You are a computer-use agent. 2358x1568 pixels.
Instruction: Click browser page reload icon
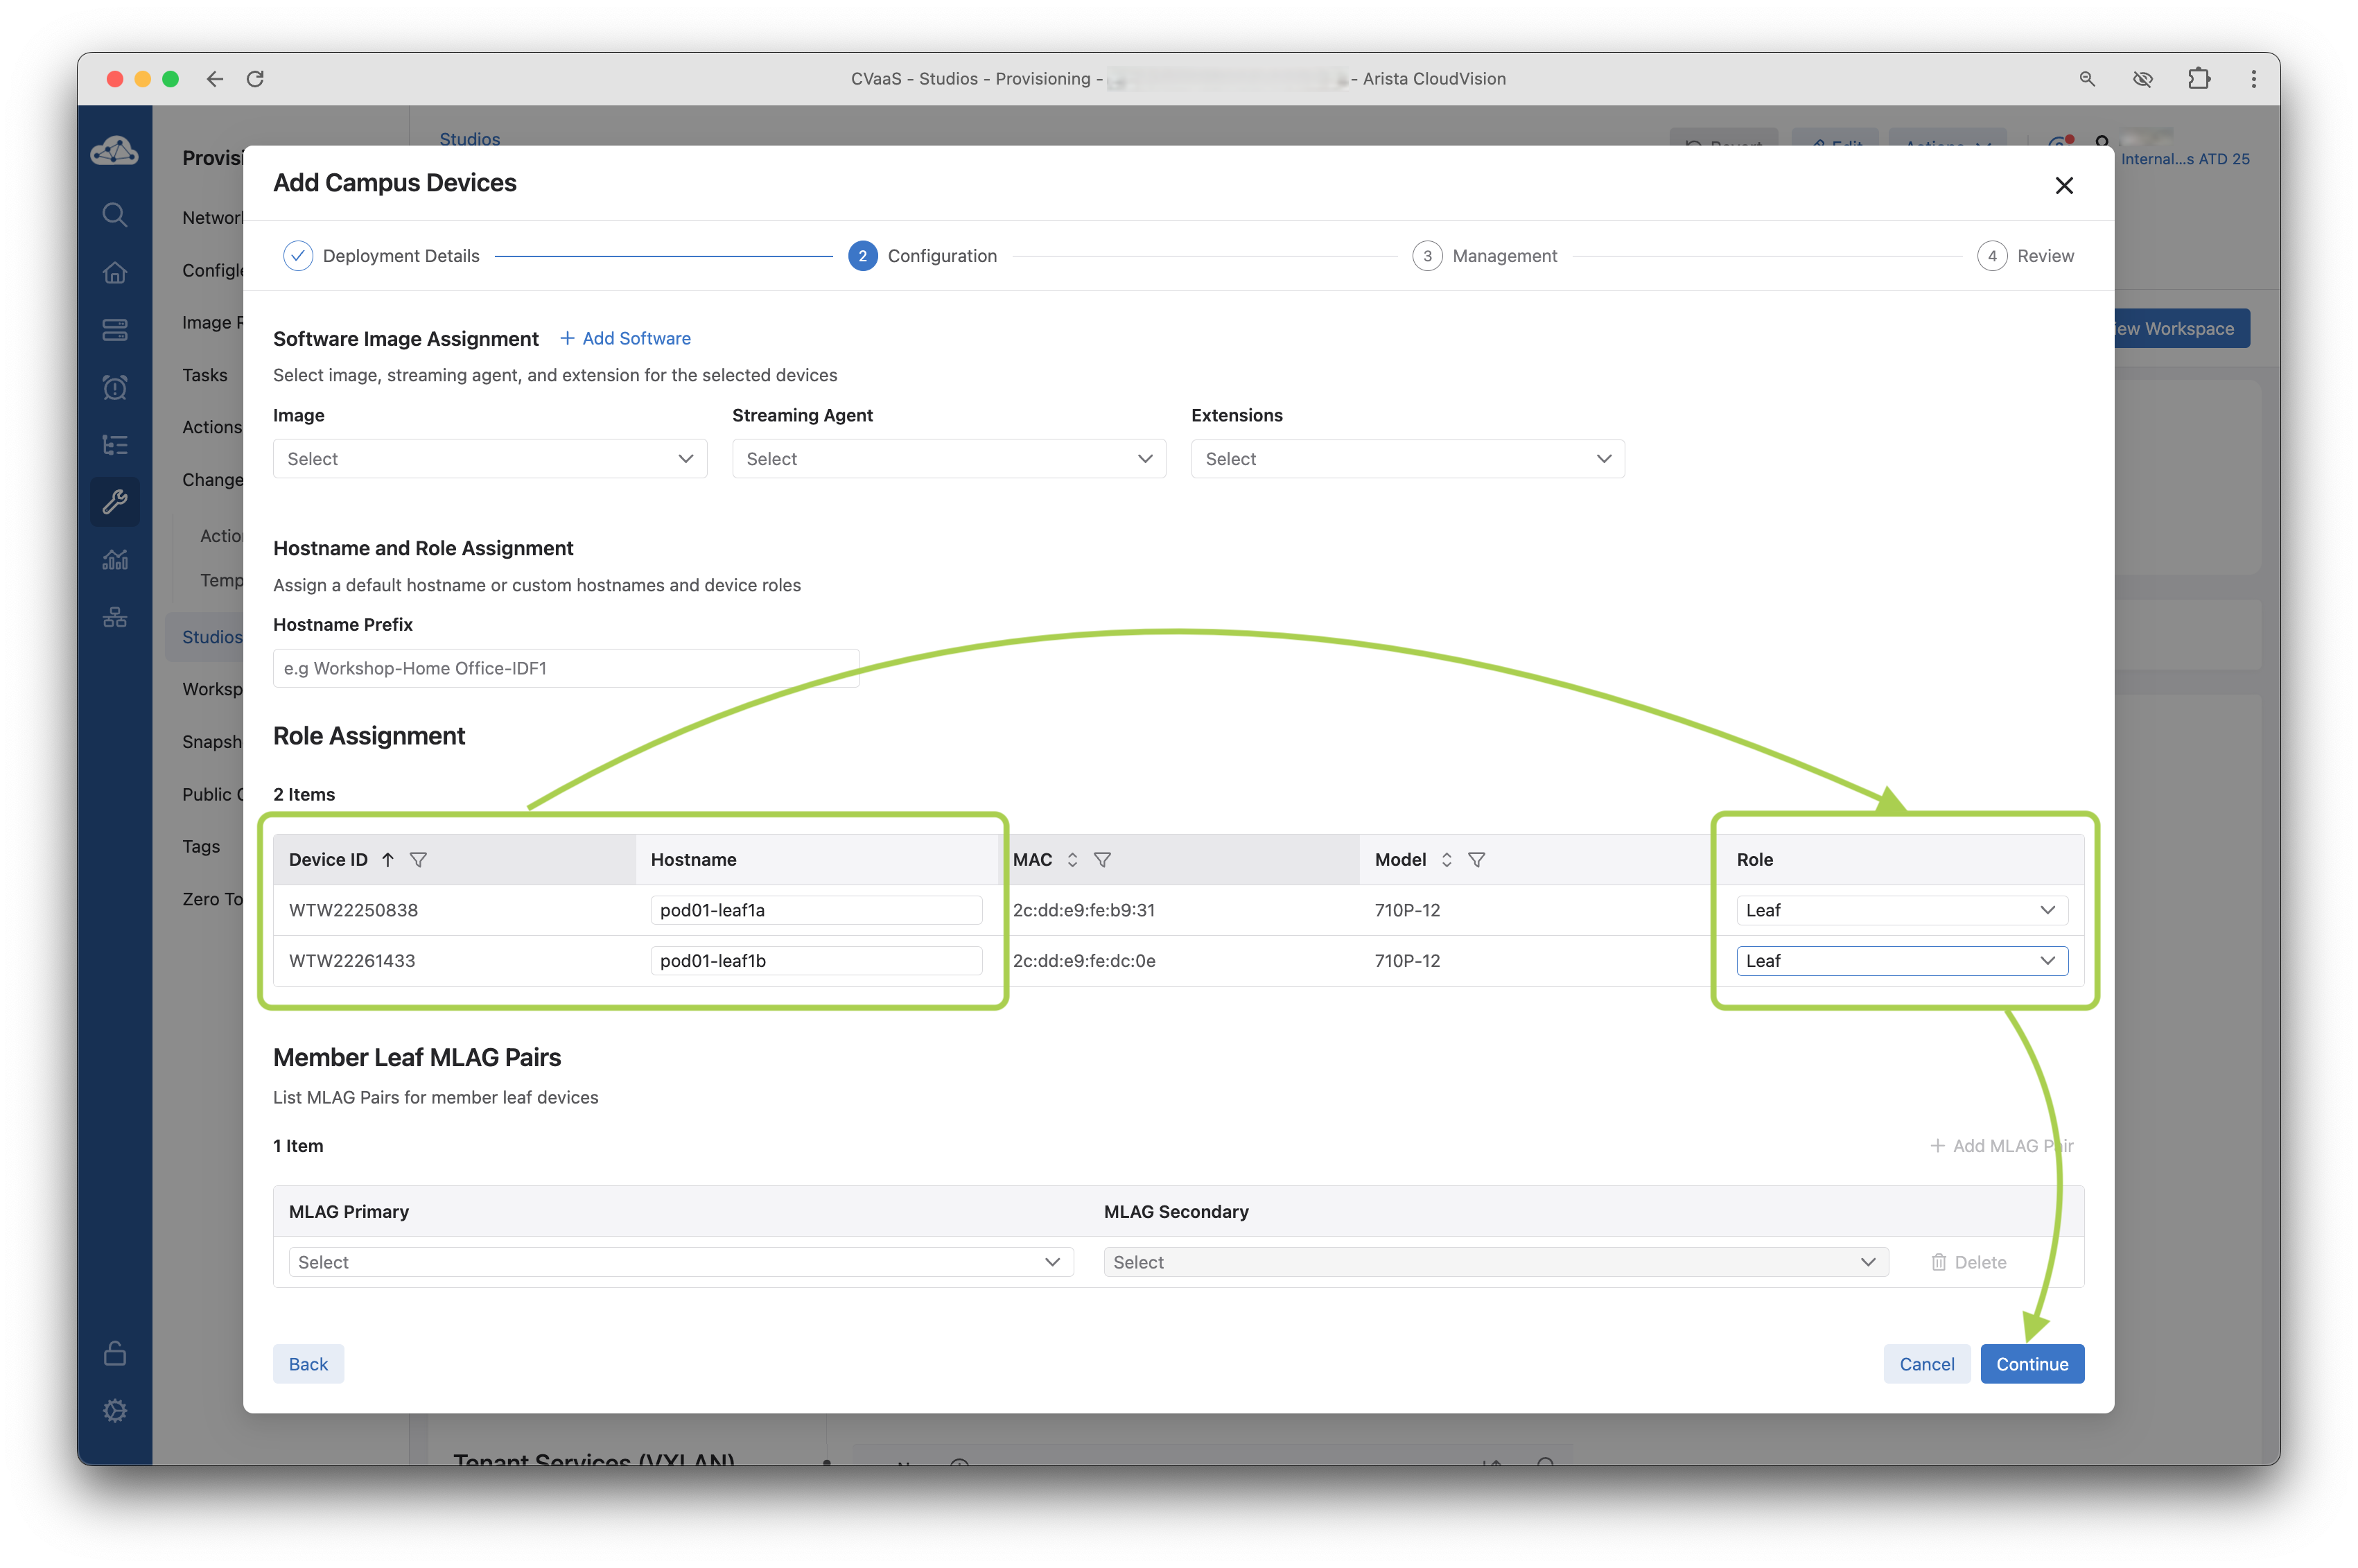pos(255,79)
